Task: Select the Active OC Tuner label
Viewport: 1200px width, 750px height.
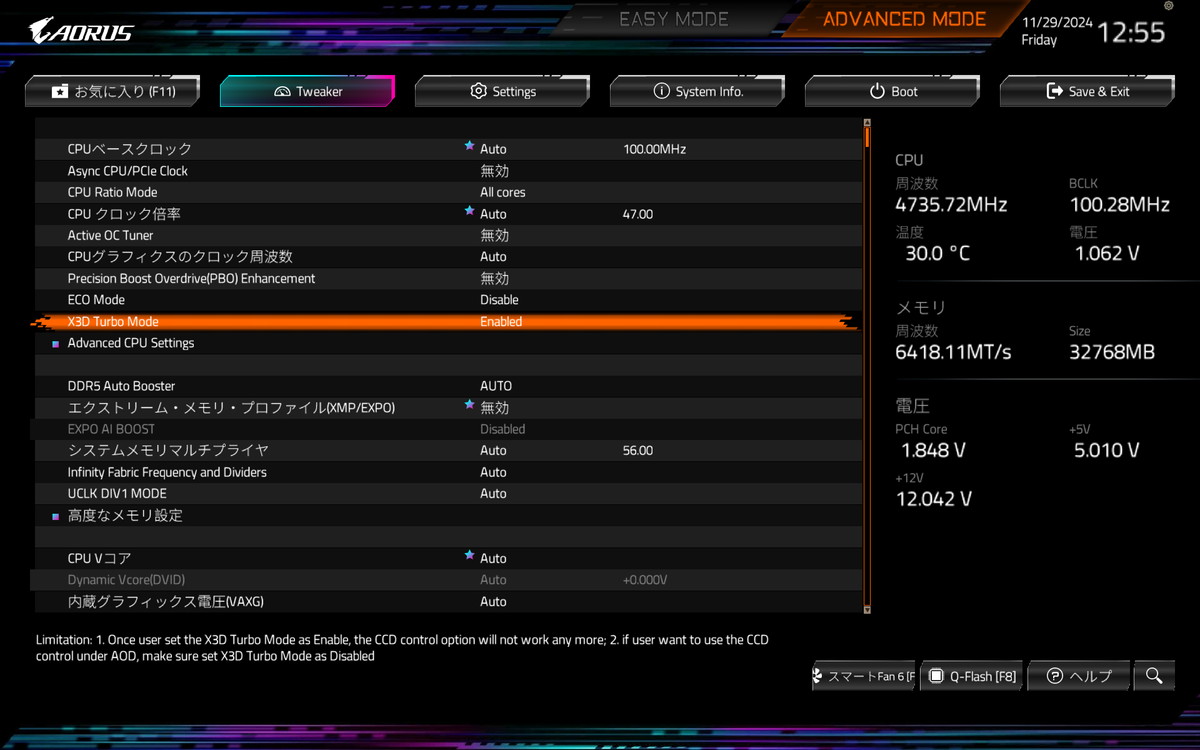Action: tap(110, 235)
